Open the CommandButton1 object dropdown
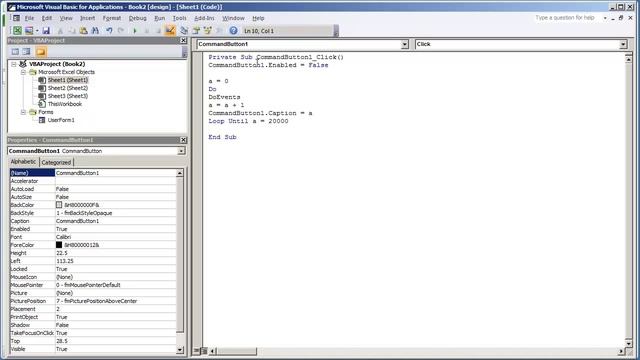 (404, 44)
